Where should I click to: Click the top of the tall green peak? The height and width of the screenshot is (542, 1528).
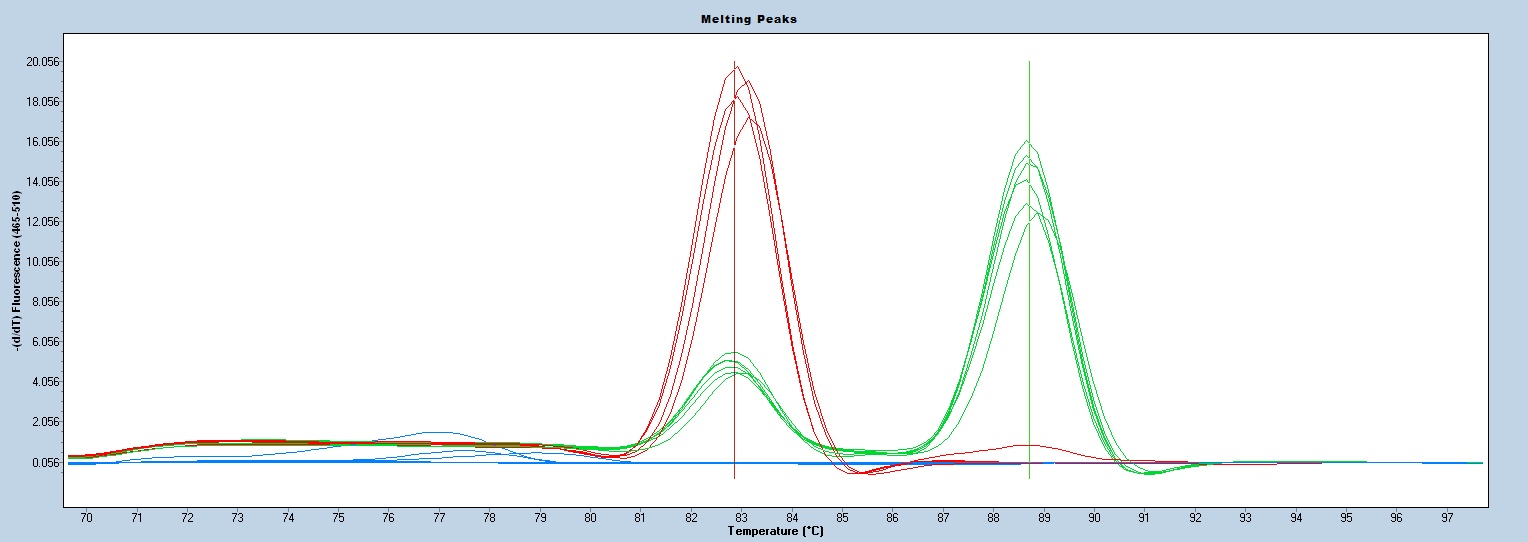click(1027, 141)
